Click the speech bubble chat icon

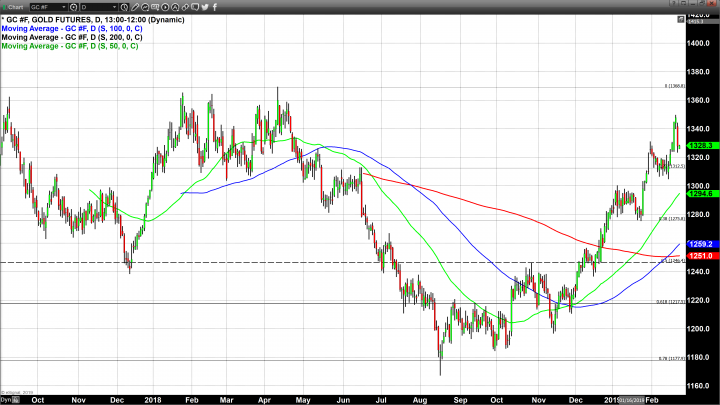point(195,7)
